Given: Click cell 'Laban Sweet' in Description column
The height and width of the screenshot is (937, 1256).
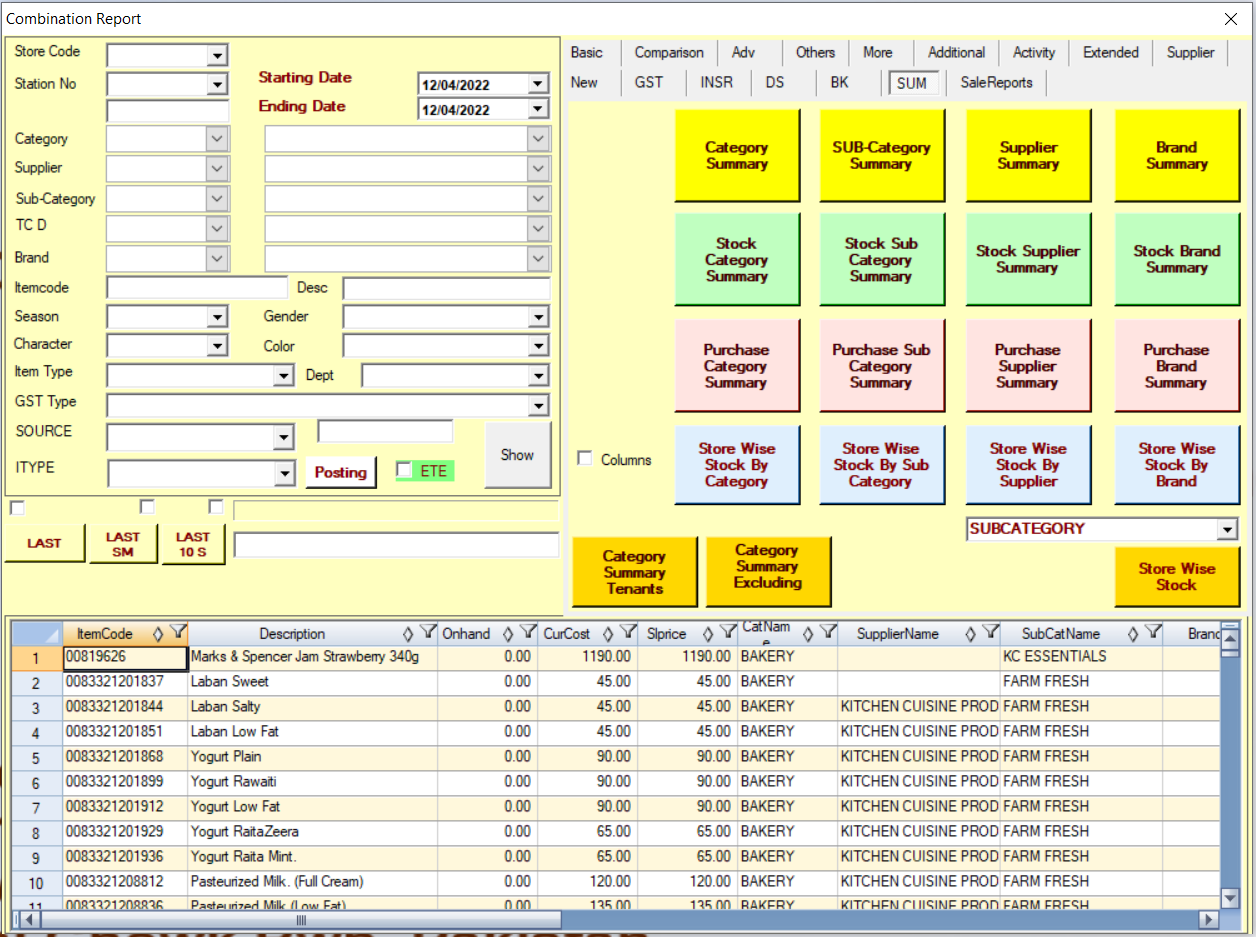Looking at the screenshot, I should (312, 682).
